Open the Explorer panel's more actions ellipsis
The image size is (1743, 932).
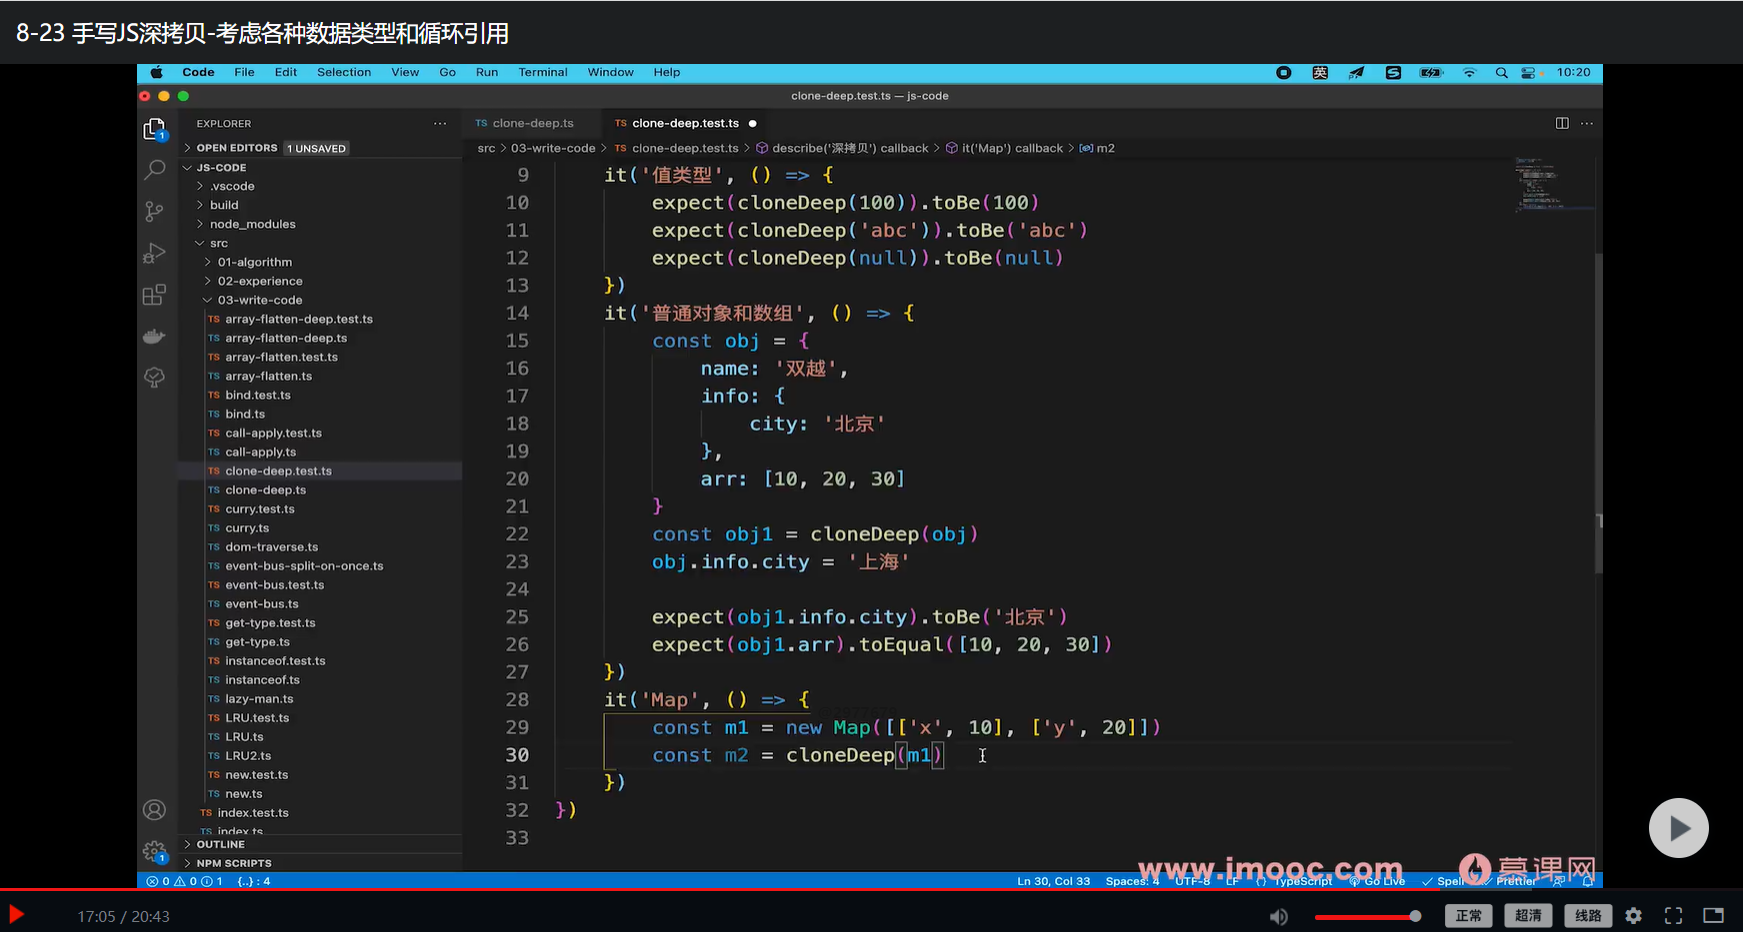click(x=440, y=123)
